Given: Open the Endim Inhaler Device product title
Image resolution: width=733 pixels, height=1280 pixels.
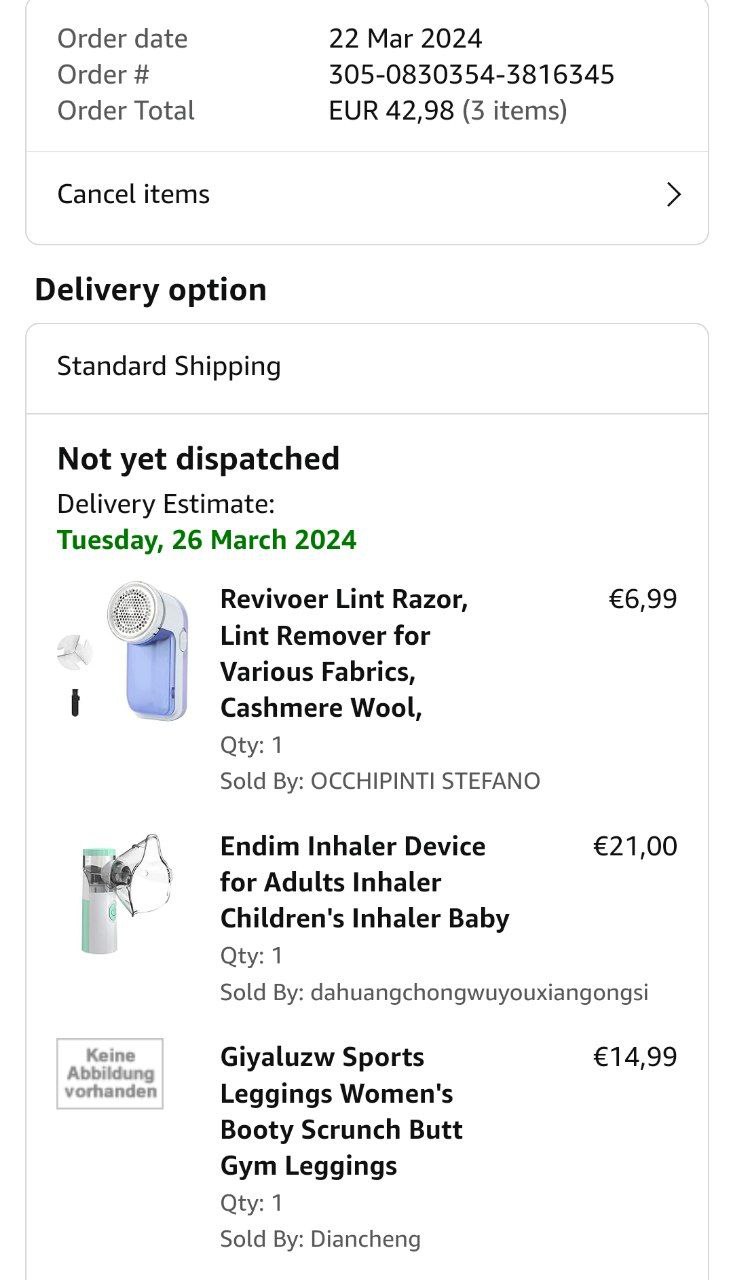Looking at the screenshot, I should [x=364, y=882].
